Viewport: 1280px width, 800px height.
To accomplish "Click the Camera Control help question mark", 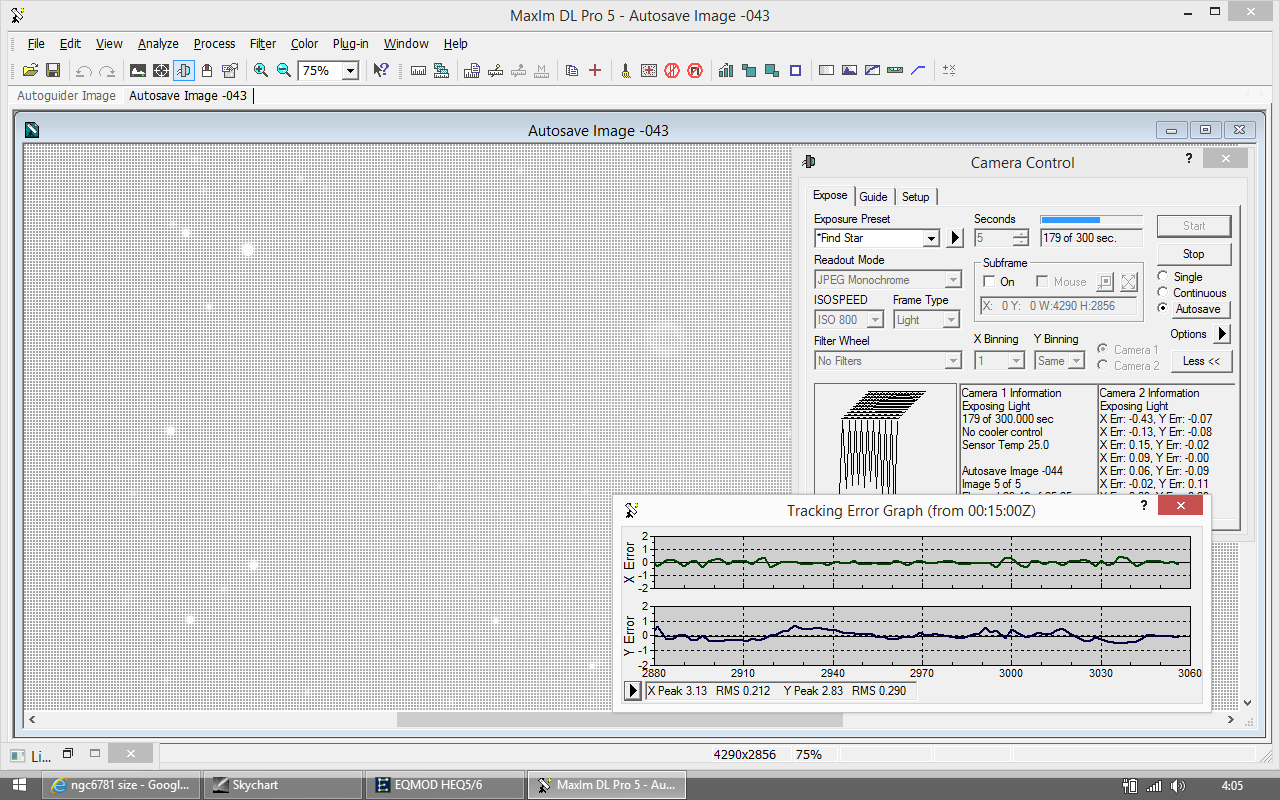I will click(1189, 158).
